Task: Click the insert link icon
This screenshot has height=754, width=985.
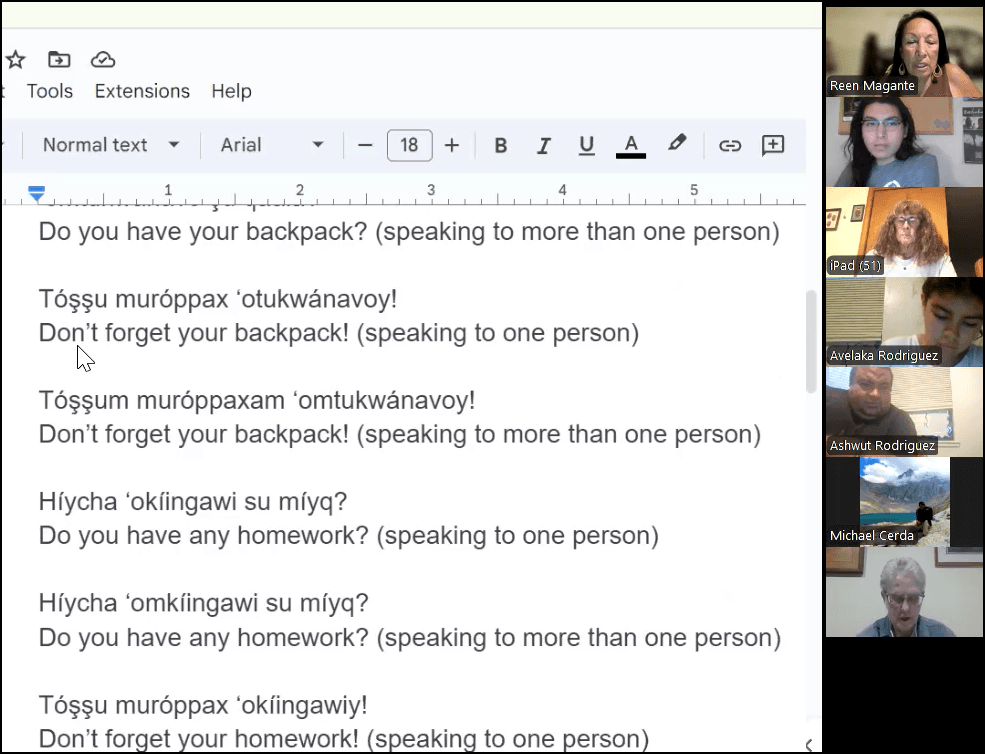Action: [730, 146]
